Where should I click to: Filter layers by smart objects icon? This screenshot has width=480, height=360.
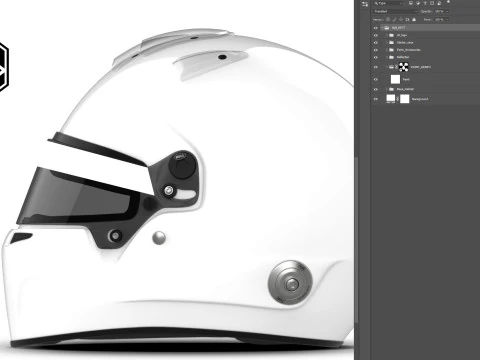[x=439, y=3]
